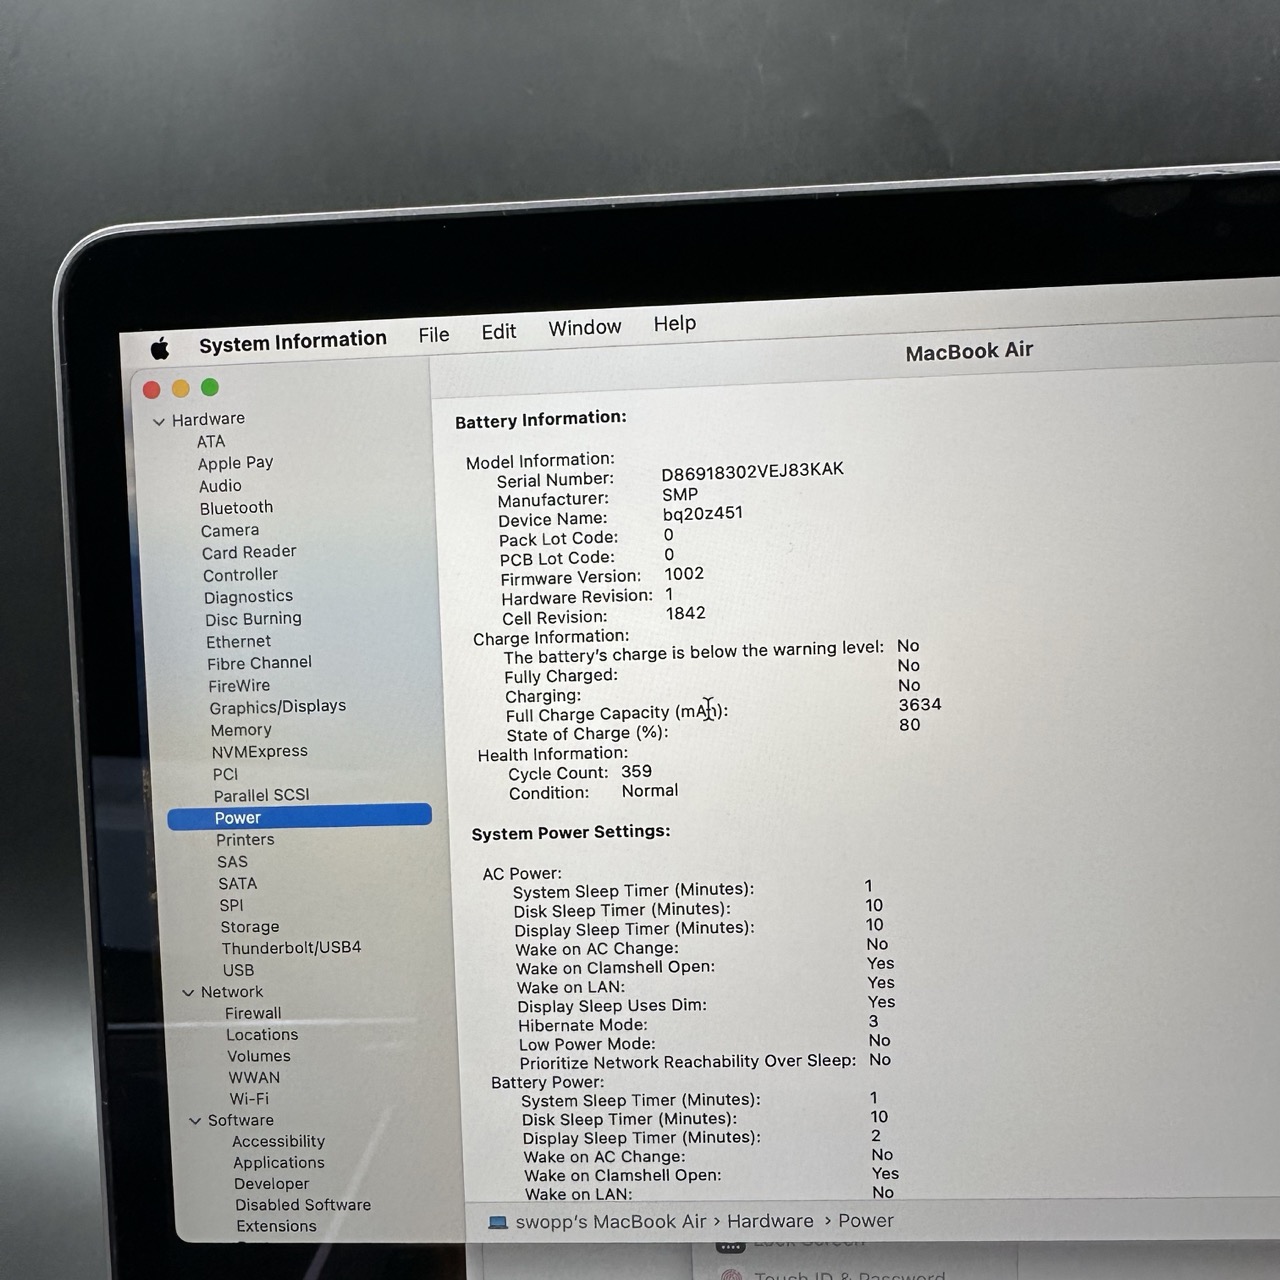Select Disabled Software in the sidebar

click(x=303, y=1205)
